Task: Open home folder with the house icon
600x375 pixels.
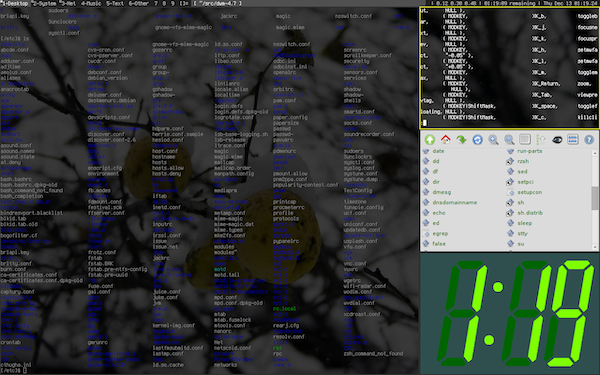Action: tap(445, 139)
